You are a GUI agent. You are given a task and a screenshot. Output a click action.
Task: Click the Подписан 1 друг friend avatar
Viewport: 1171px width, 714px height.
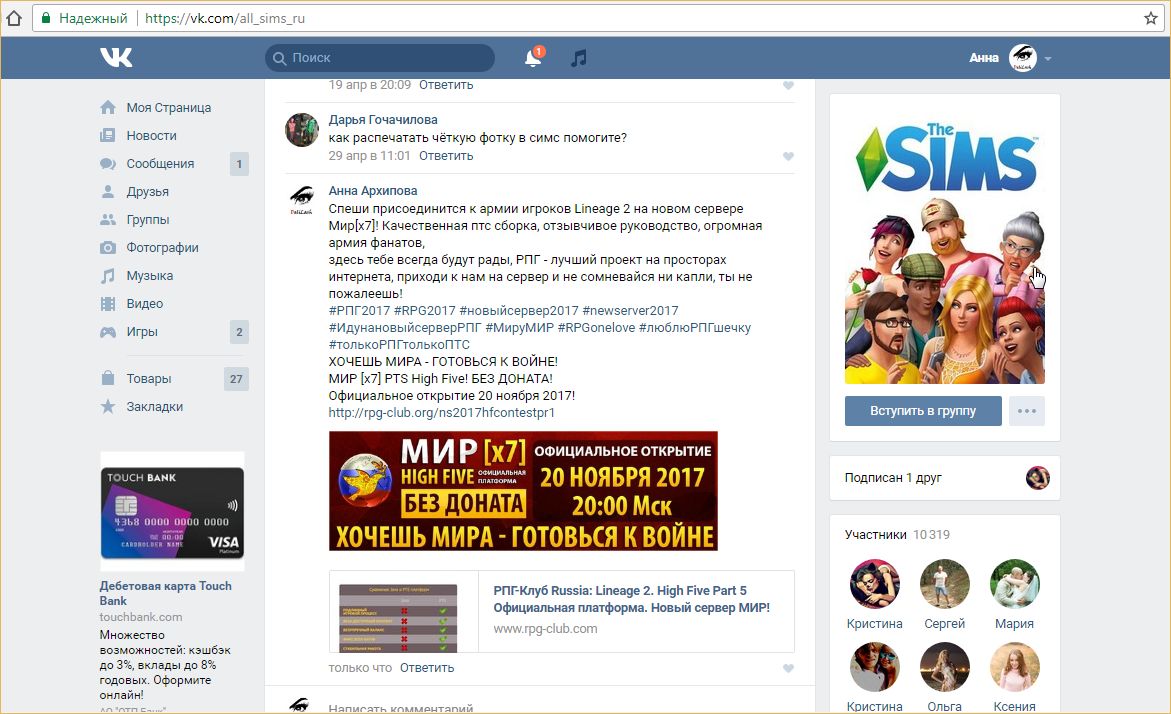(x=1037, y=477)
